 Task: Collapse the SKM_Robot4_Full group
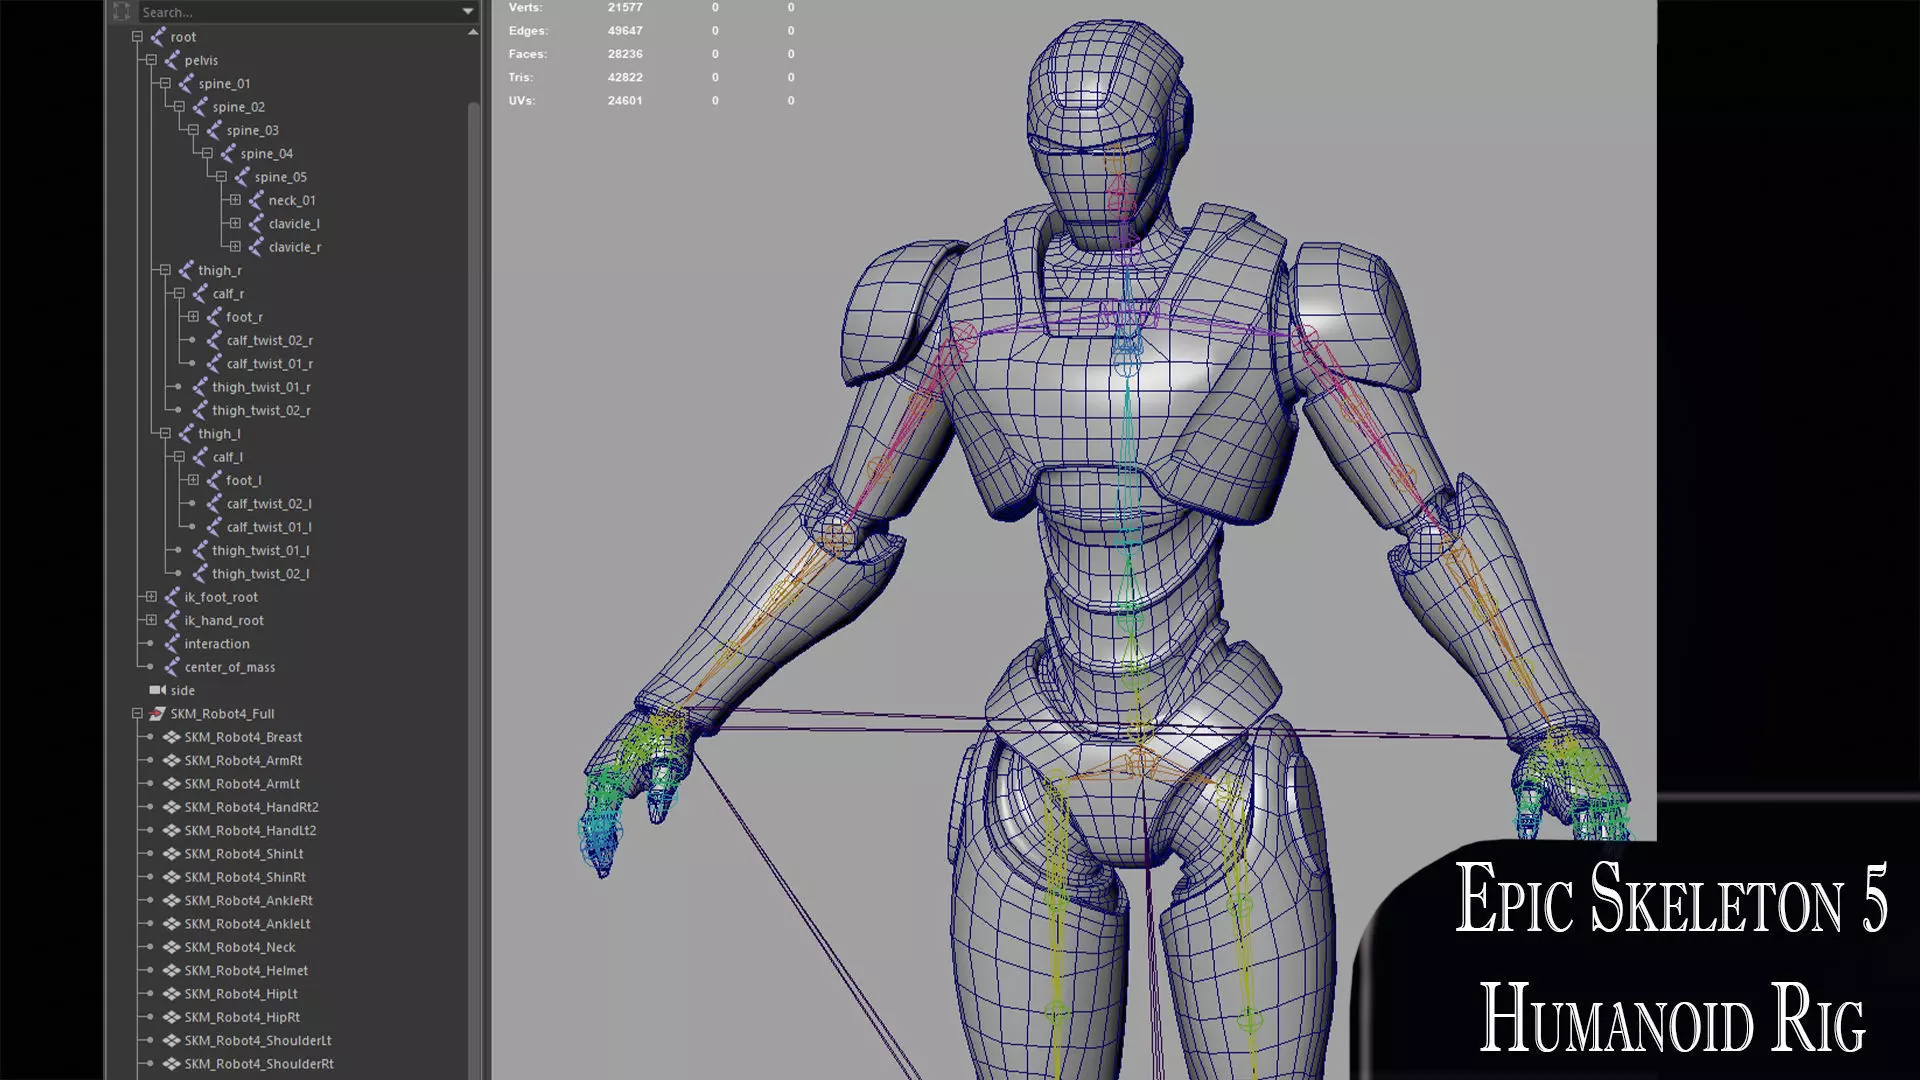137,714
